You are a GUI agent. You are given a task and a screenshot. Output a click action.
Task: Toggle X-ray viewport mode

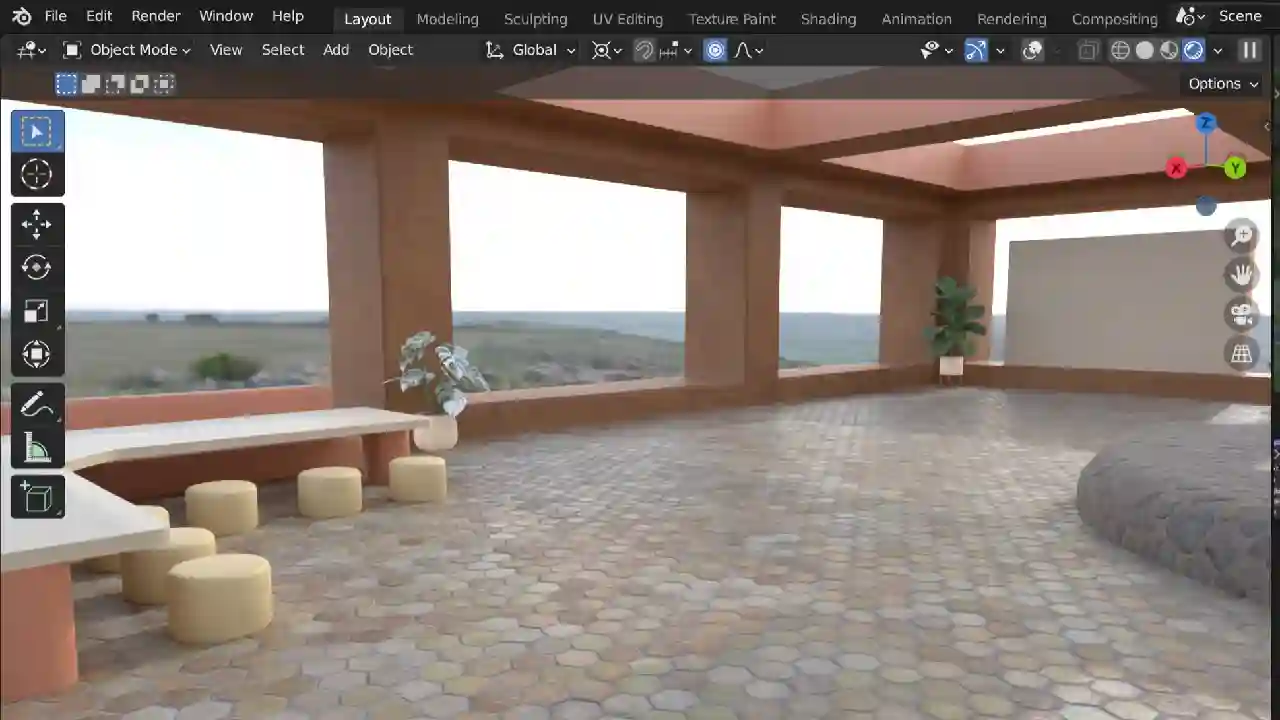pyautogui.click(x=1087, y=50)
